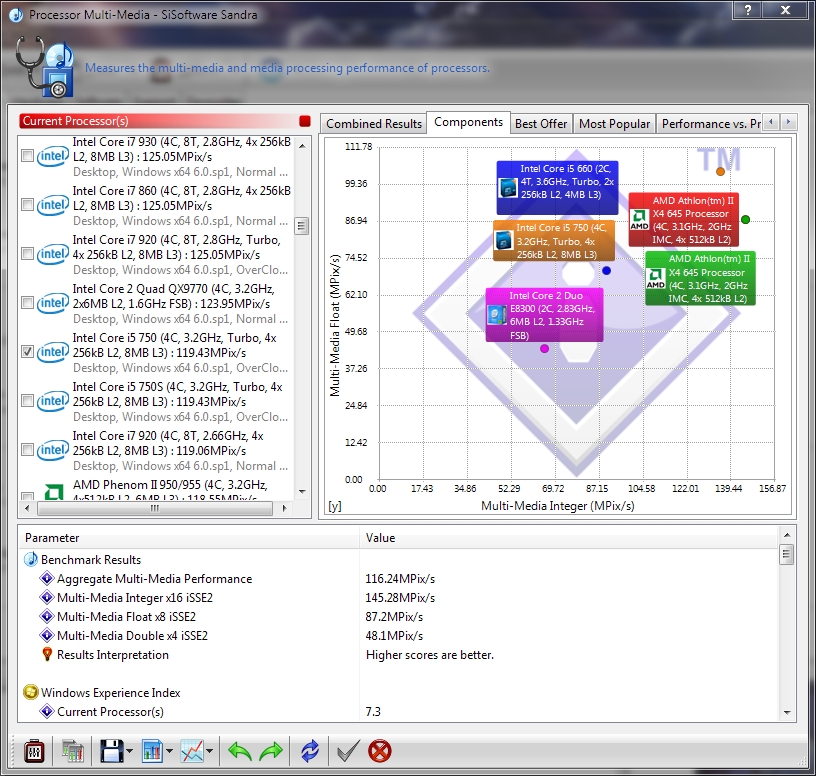Click the red AMD Athlon II X4 645 label
816x776 pixels.
683,220
